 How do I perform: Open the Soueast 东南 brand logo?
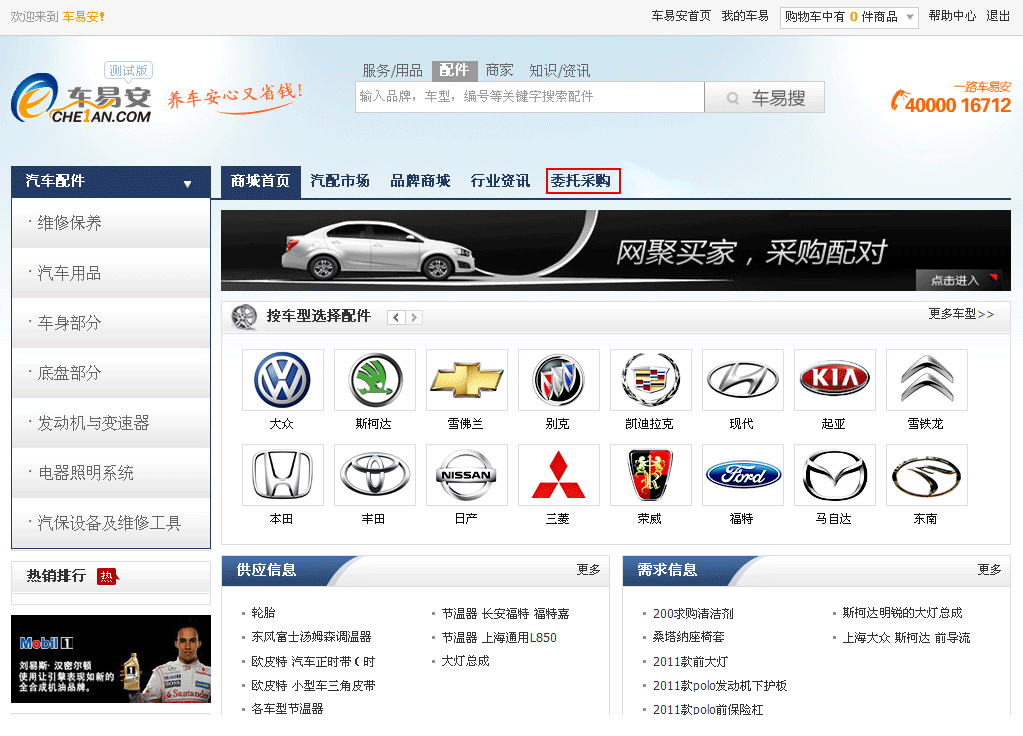(x=926, y=475)
